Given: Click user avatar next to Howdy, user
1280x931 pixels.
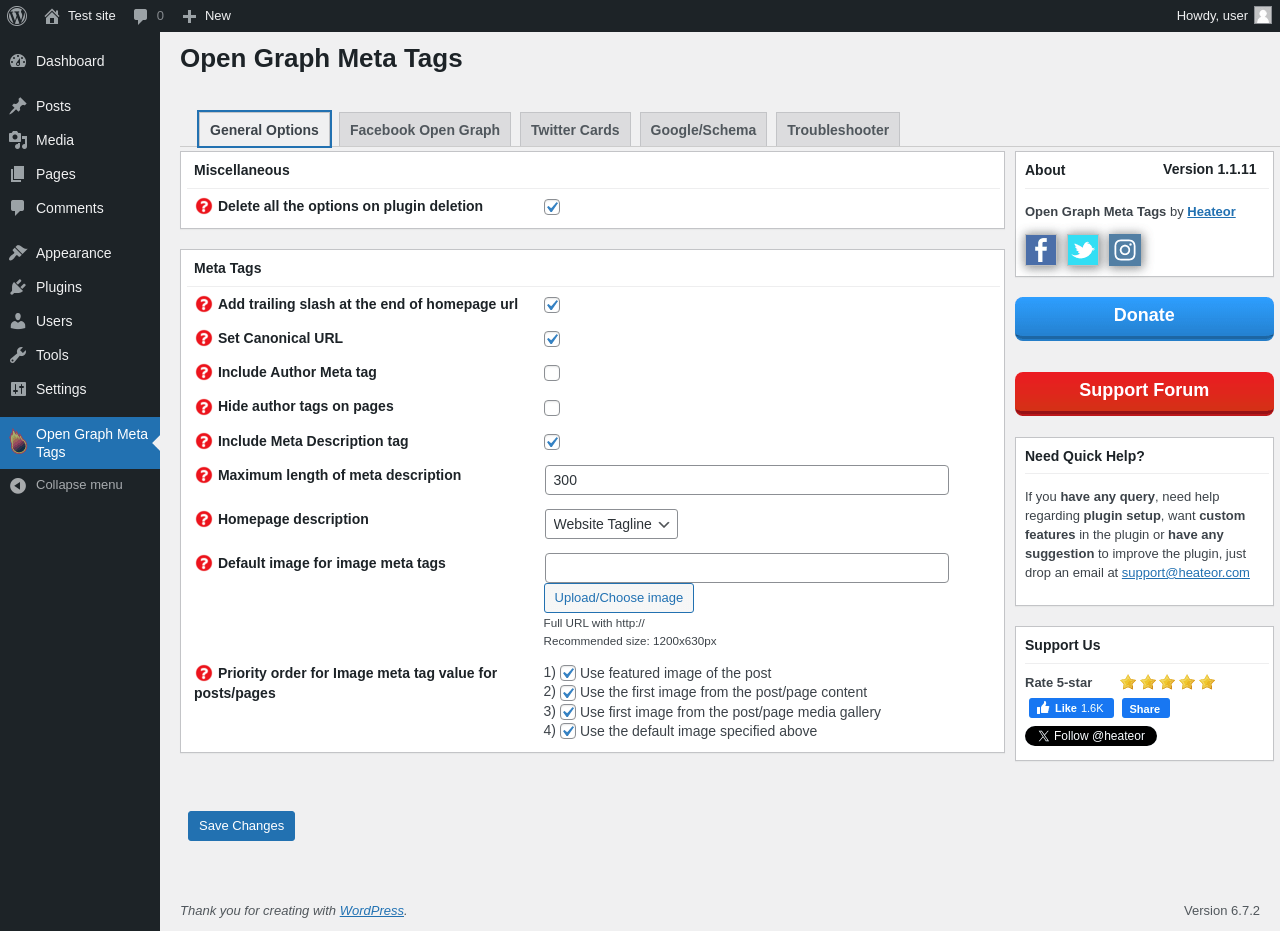Looking at the screenshot, I should pyautogui.click(x=1263, y=15).
